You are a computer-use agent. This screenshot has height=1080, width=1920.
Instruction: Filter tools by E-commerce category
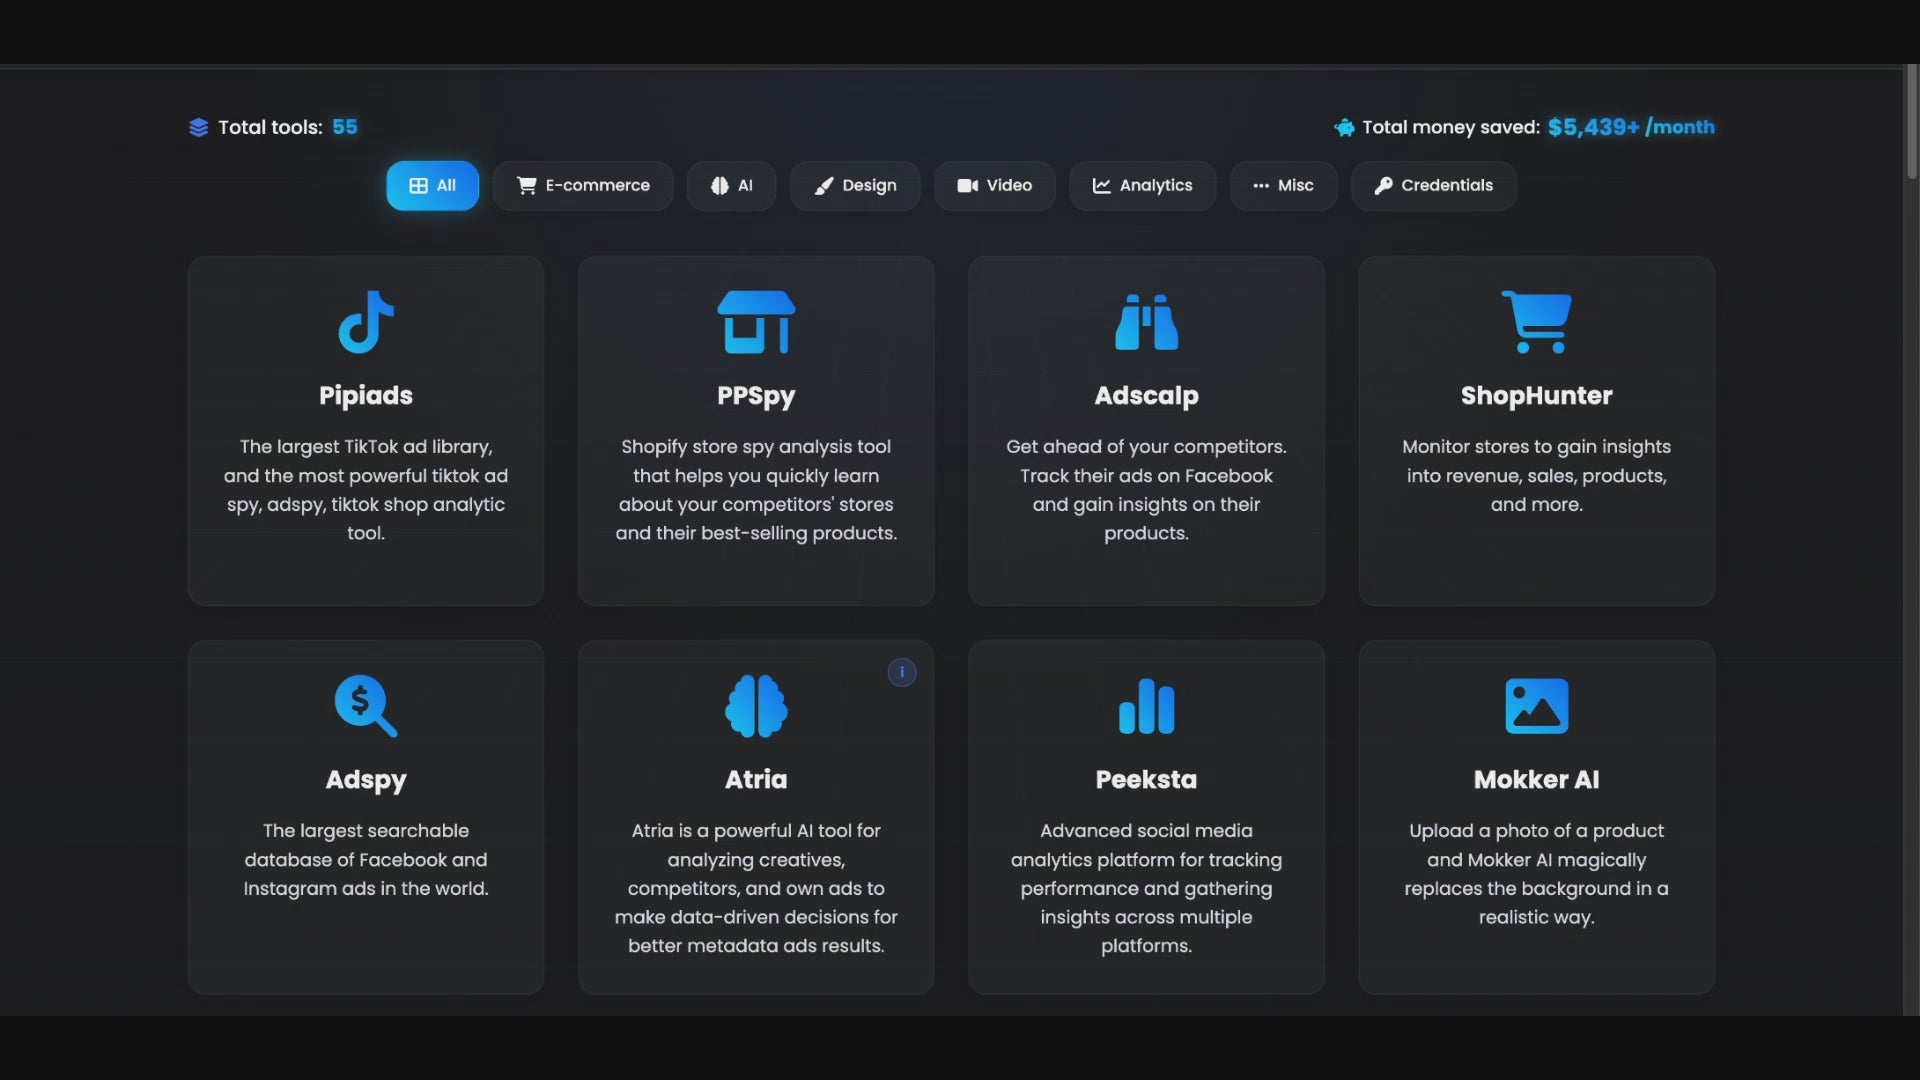click(x=583, y=186)
